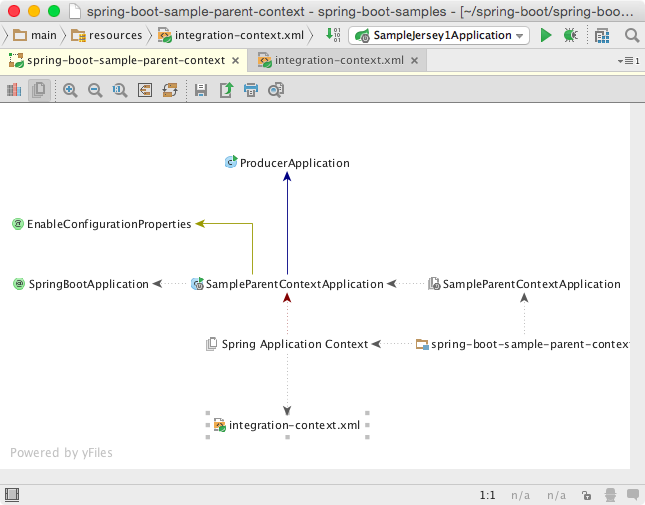Click the 1:1 caret position indicator
645x505 pixels.
coord(487,495)
